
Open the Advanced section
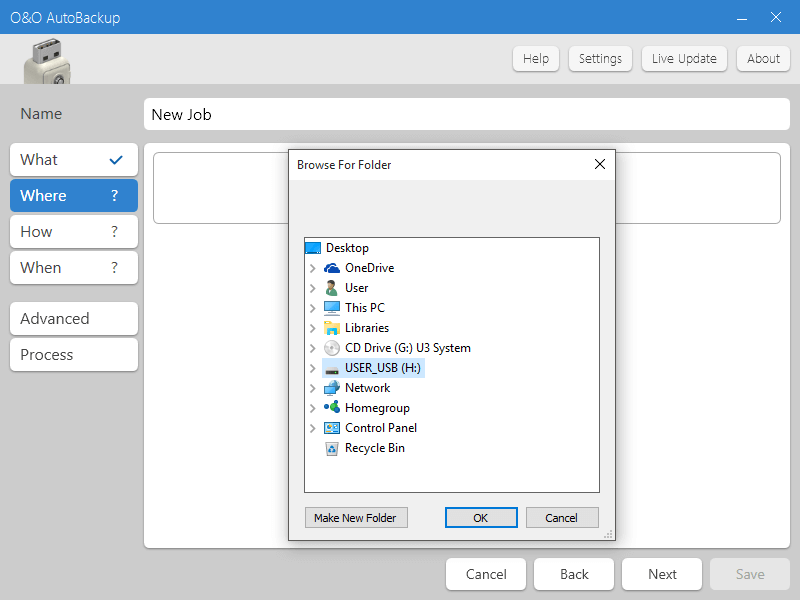coord(74,318)
